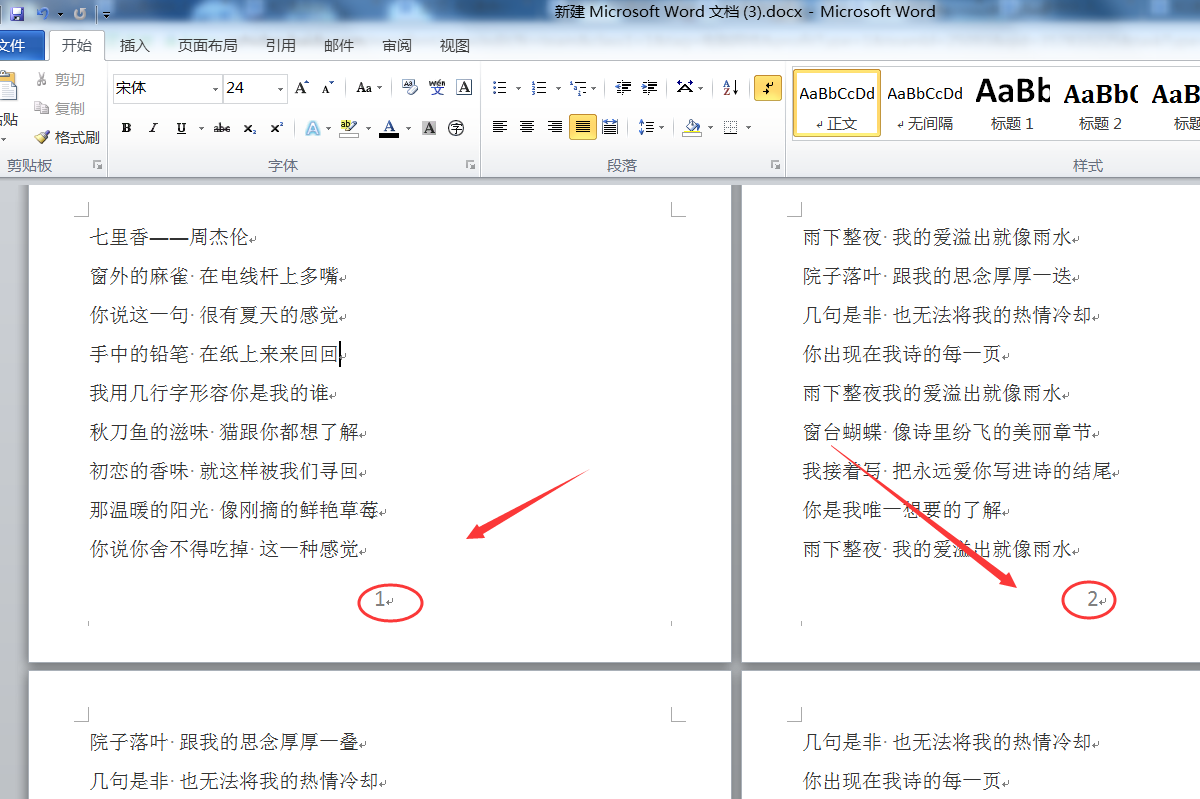
Task: Click the 格式刷 format painter
Action: (67, 137)
